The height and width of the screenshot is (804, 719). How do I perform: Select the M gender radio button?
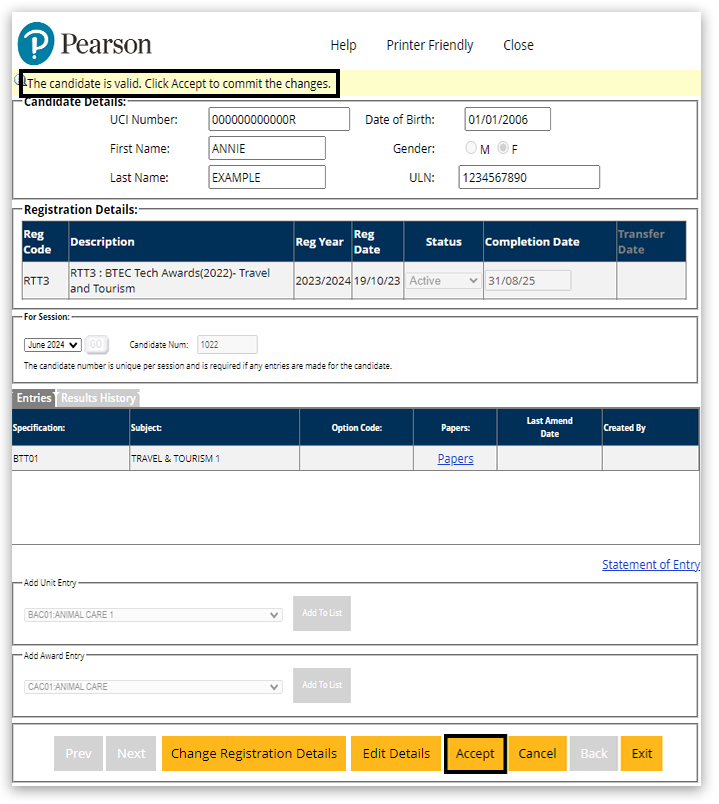471,149
